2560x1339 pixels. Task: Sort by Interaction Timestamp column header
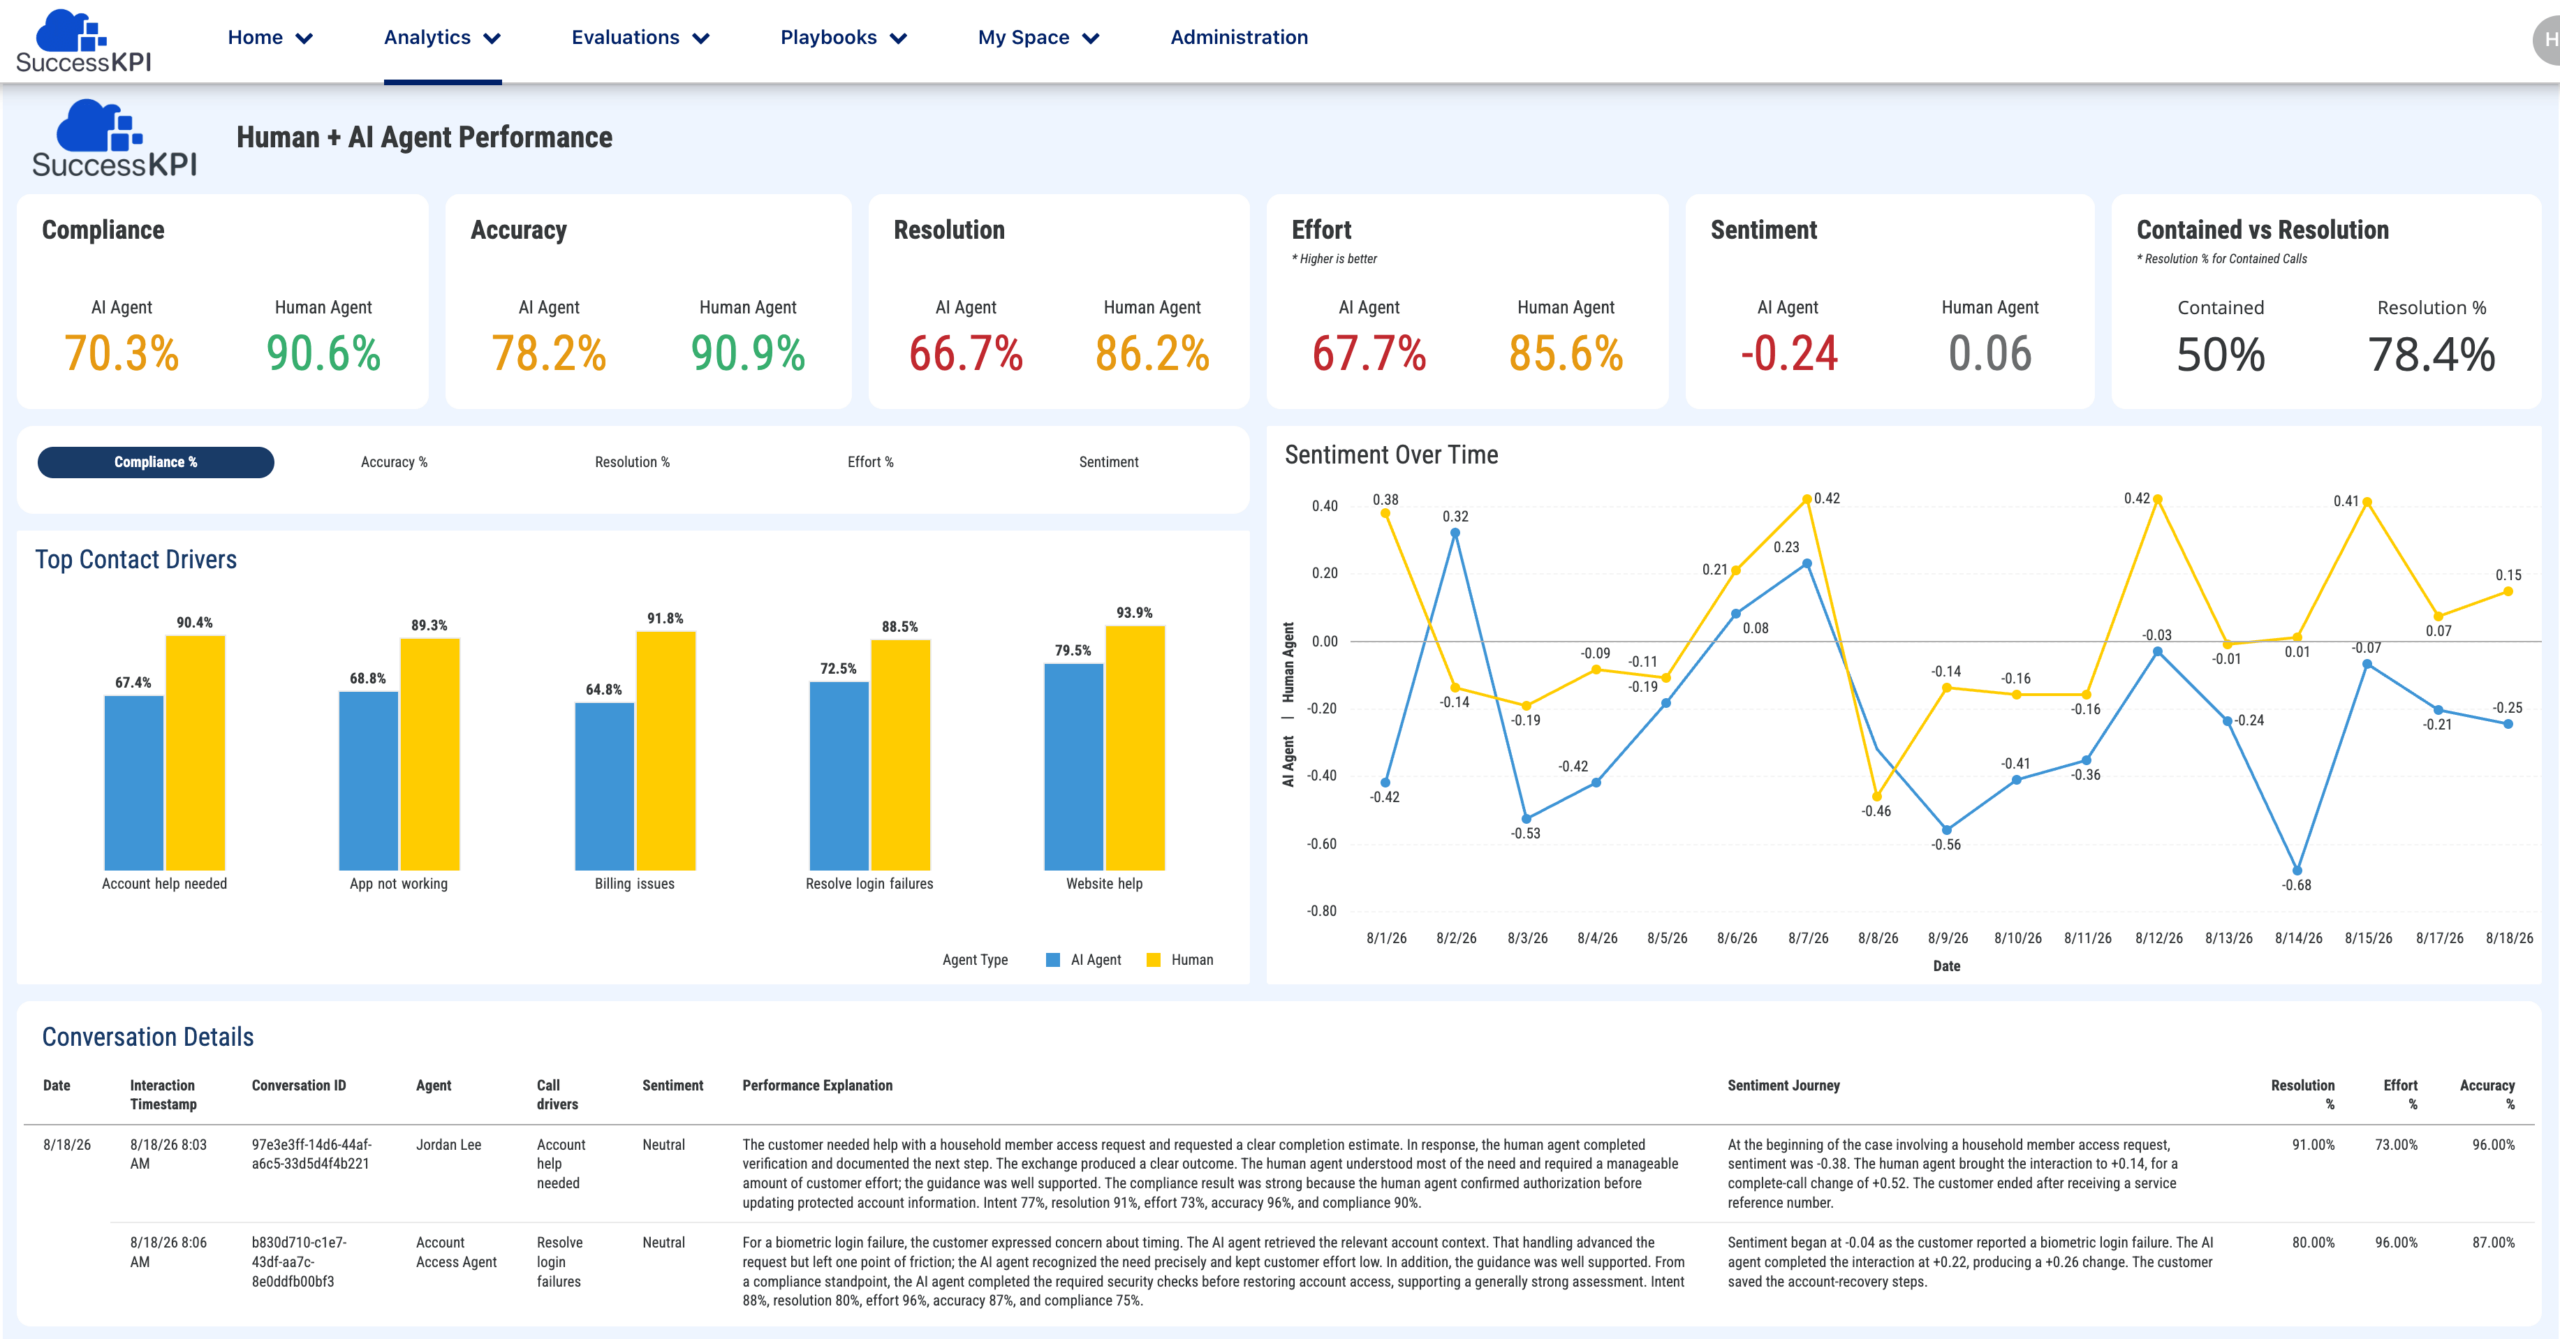(x=163, y=1095)
